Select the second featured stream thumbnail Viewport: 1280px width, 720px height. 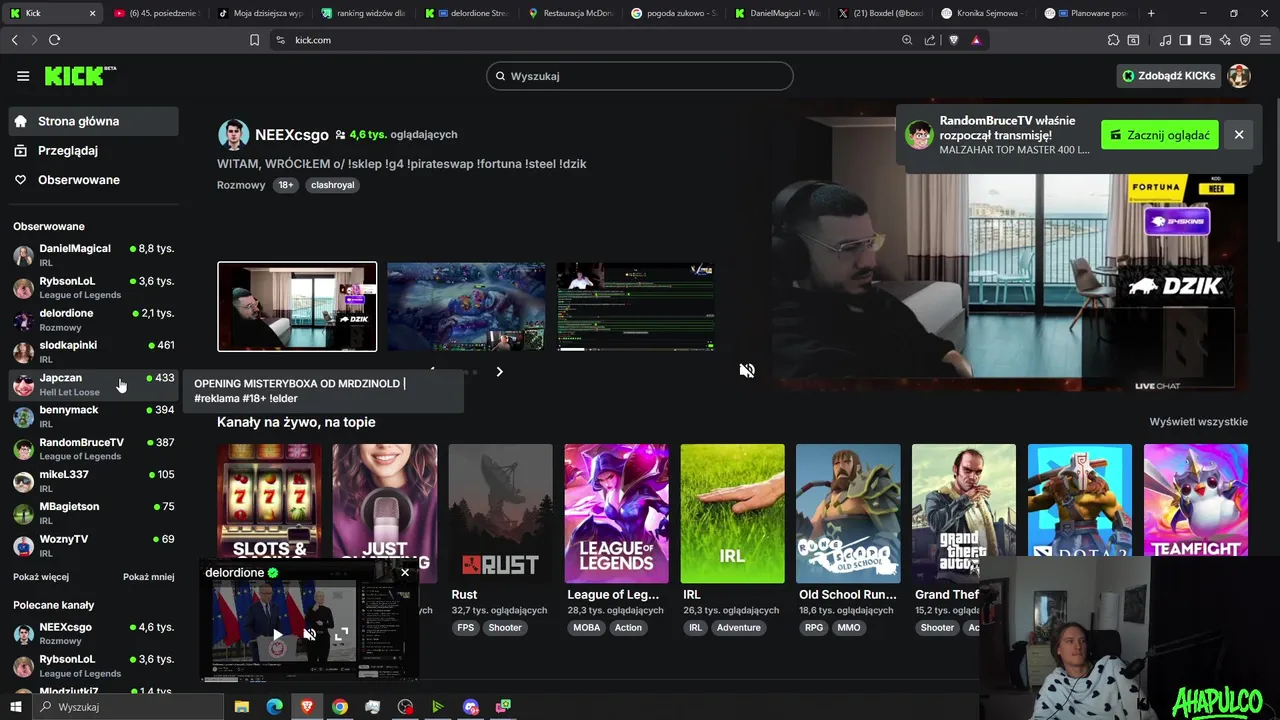pyautogui.click(x=466, y=307)
